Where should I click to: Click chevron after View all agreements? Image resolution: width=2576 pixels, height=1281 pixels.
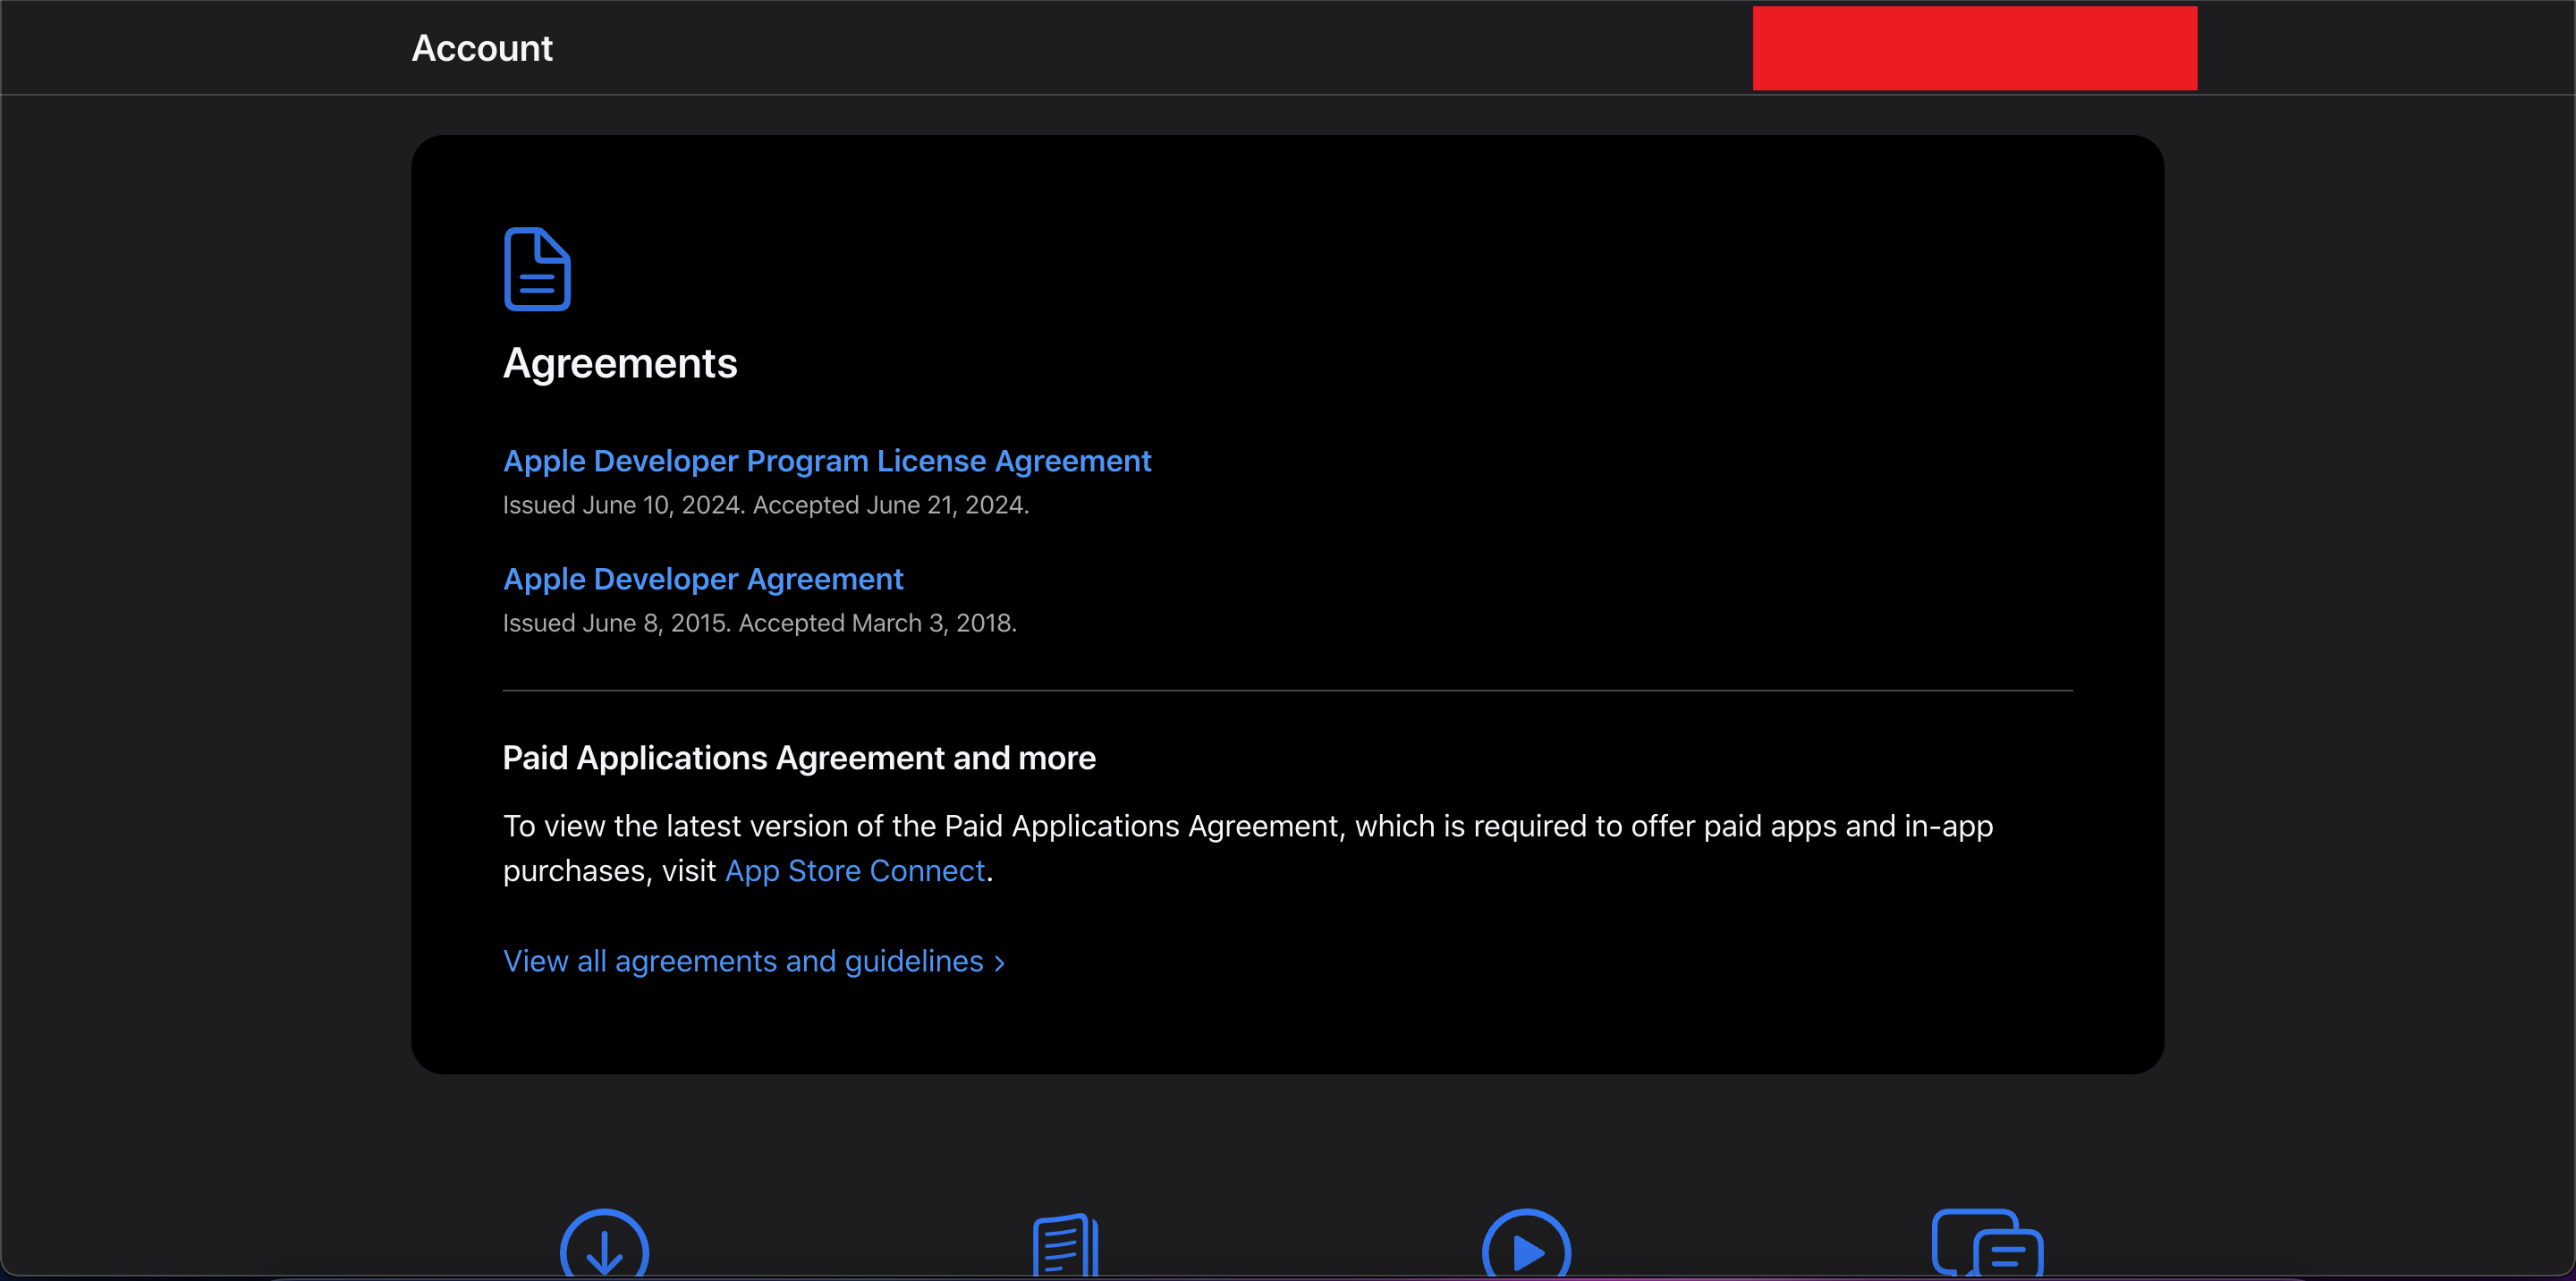[x=999, y=963]
